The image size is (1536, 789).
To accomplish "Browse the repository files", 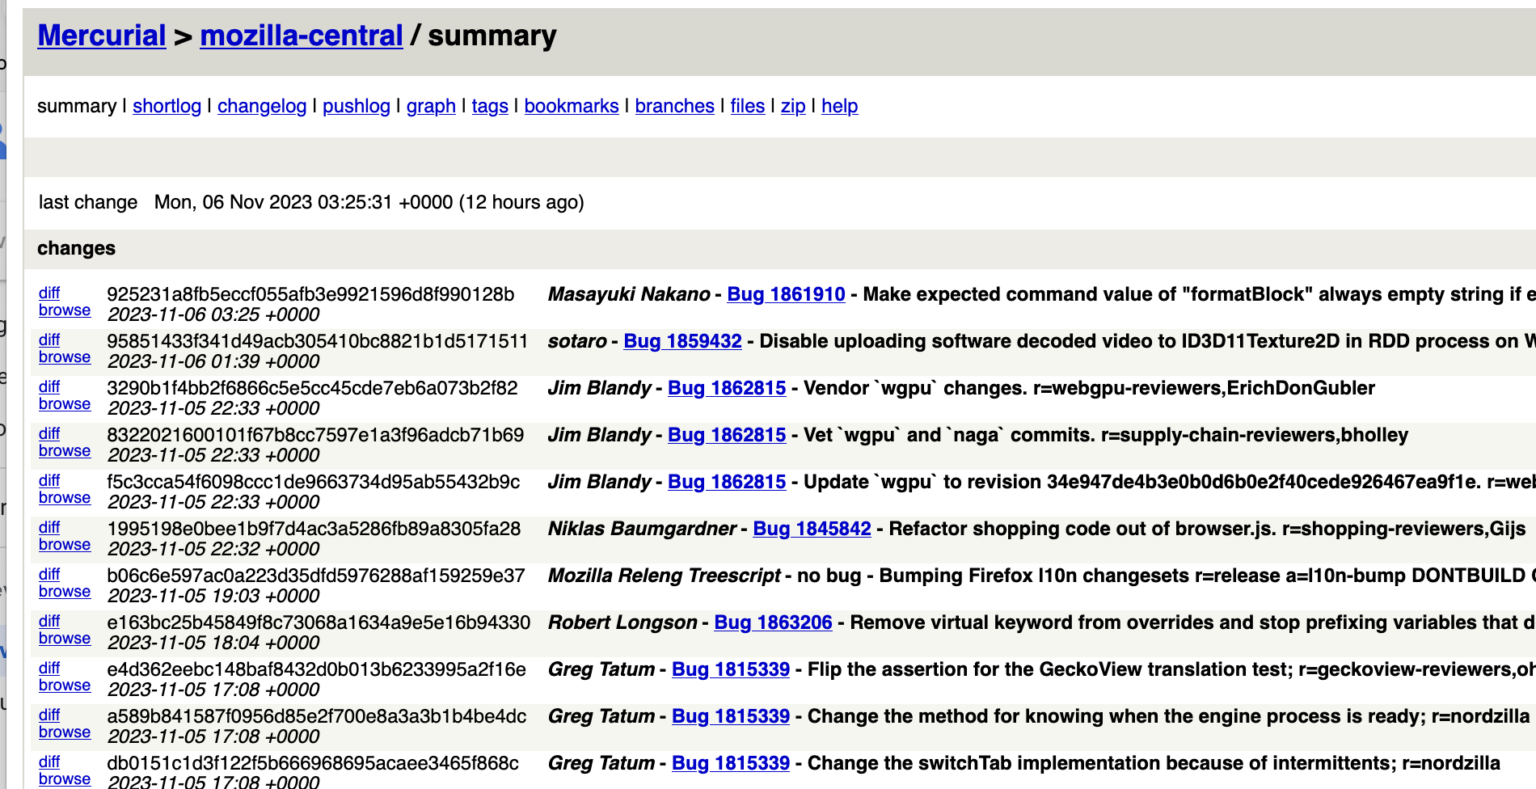I will point(747,106).
